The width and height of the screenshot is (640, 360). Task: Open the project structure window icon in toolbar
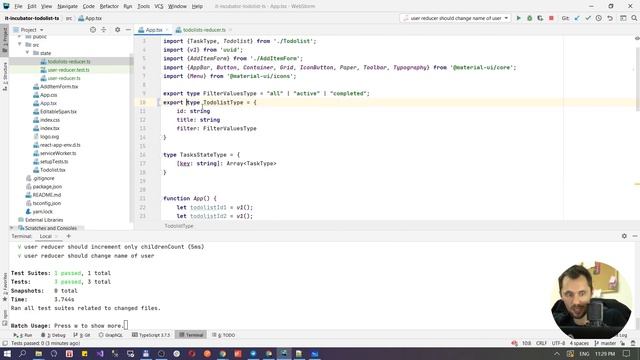point(623,18)
